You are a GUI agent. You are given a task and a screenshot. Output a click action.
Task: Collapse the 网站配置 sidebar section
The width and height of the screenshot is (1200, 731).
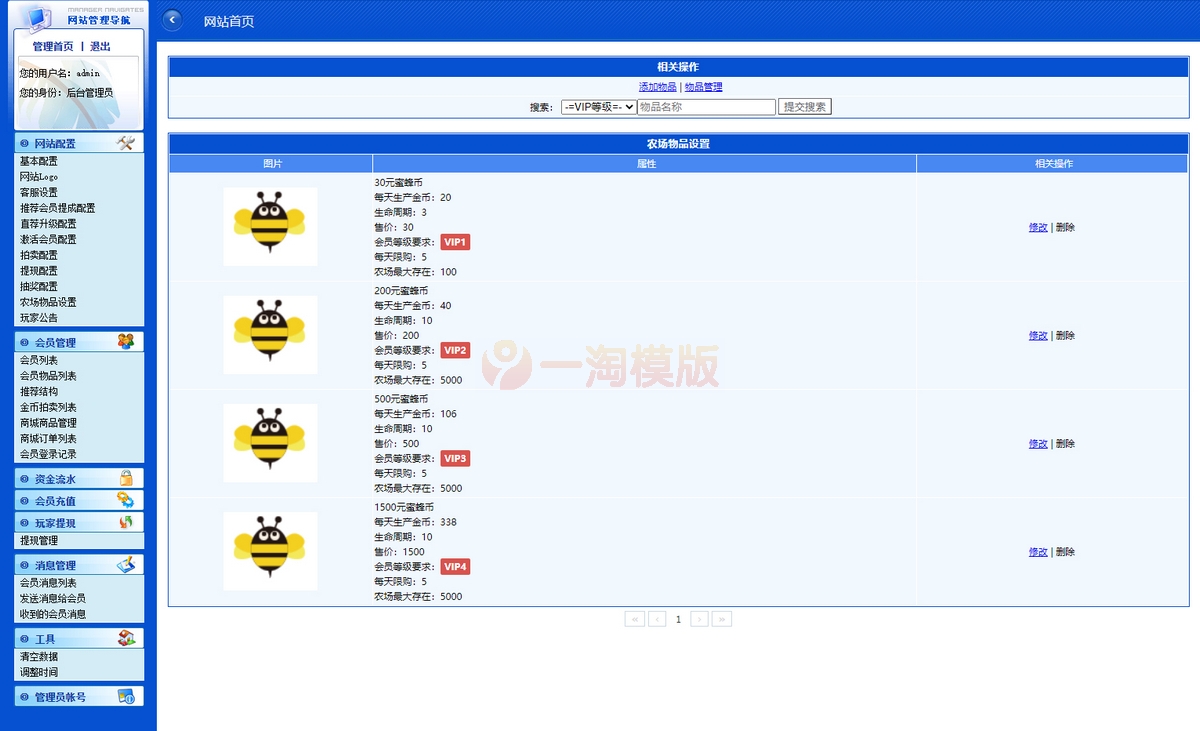click(55, 144)
